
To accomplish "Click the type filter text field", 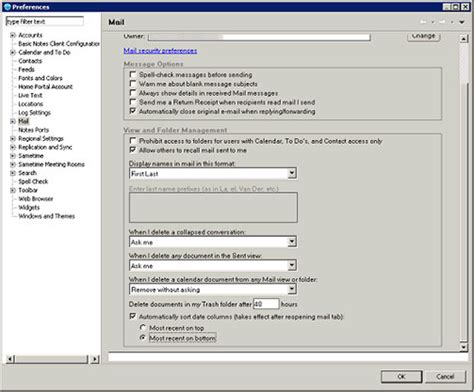I will tap(45, 21).
